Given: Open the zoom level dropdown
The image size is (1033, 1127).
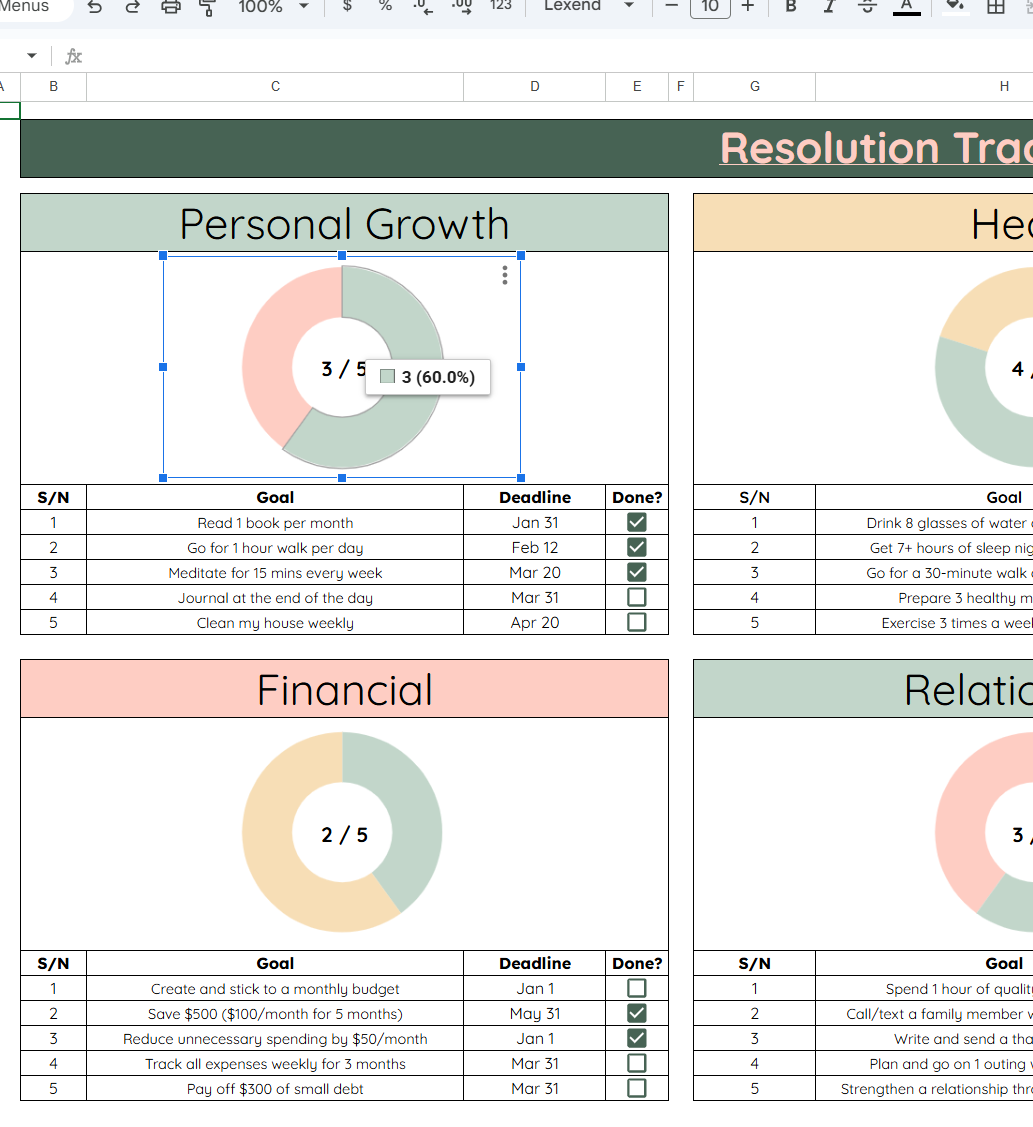Looking at the screenshot, I should tap(273, 6).
